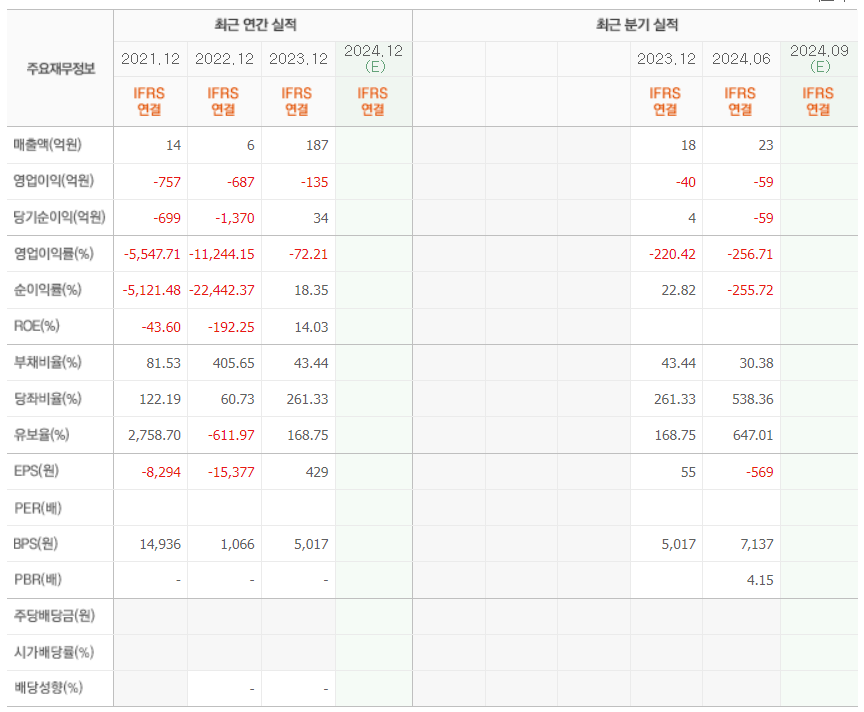
Task: Click the 23 quarterly revenue value
Action: 766,145
